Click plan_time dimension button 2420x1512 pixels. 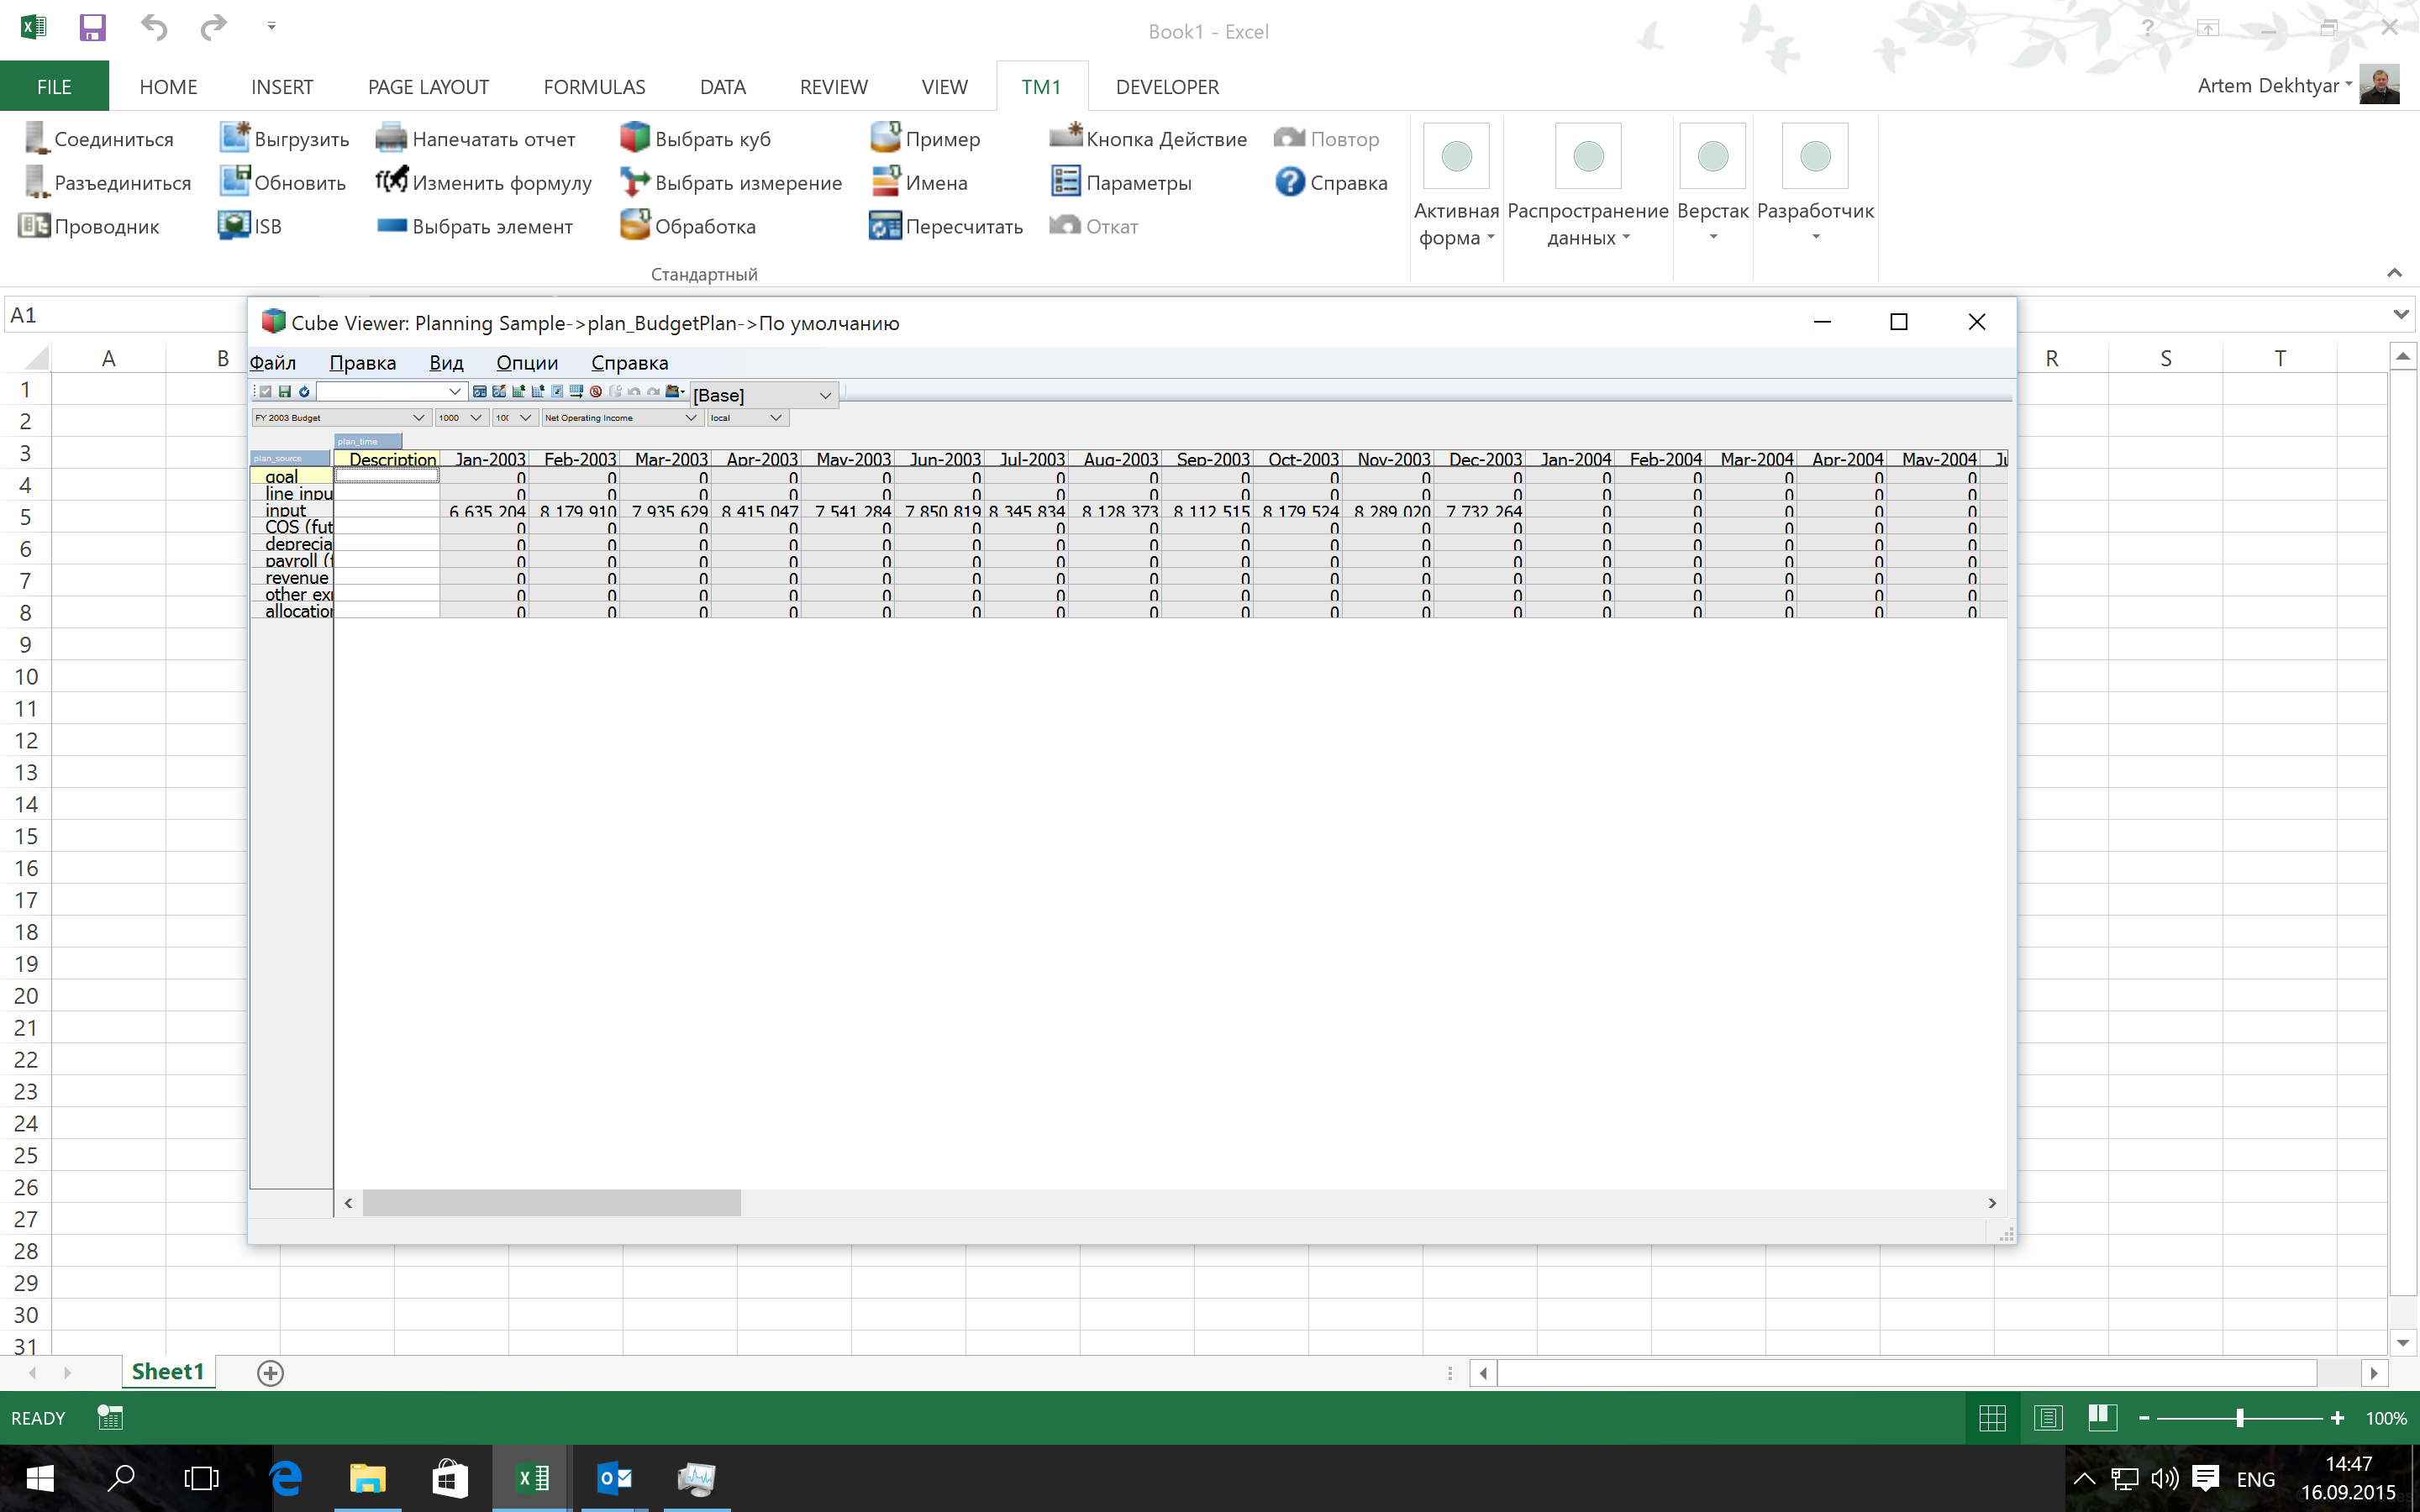pos(368,441)
